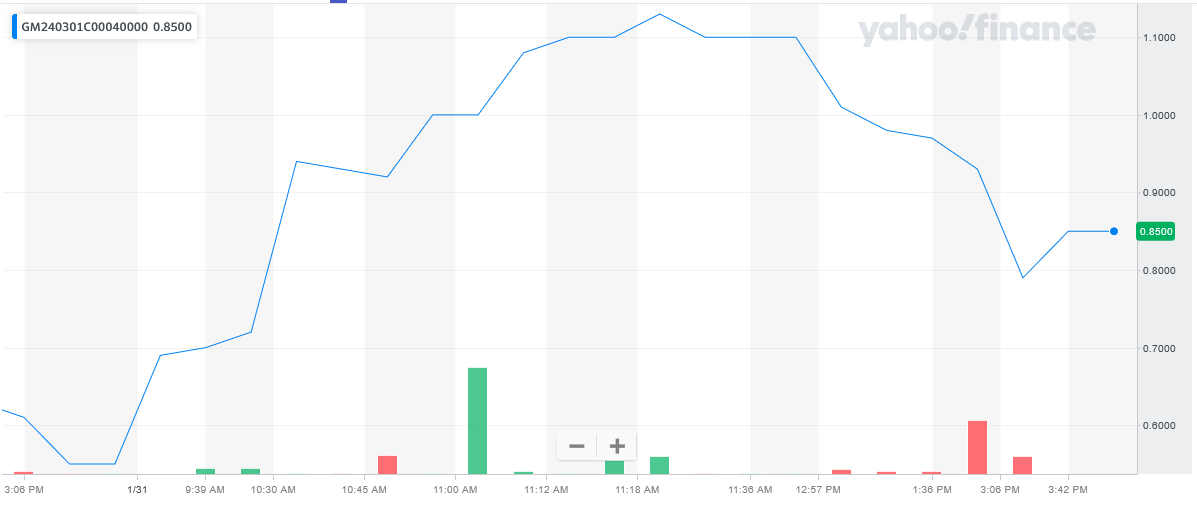Click the 1/31 date label on time axis
The image size is (1197, 509).
[137, 490]
